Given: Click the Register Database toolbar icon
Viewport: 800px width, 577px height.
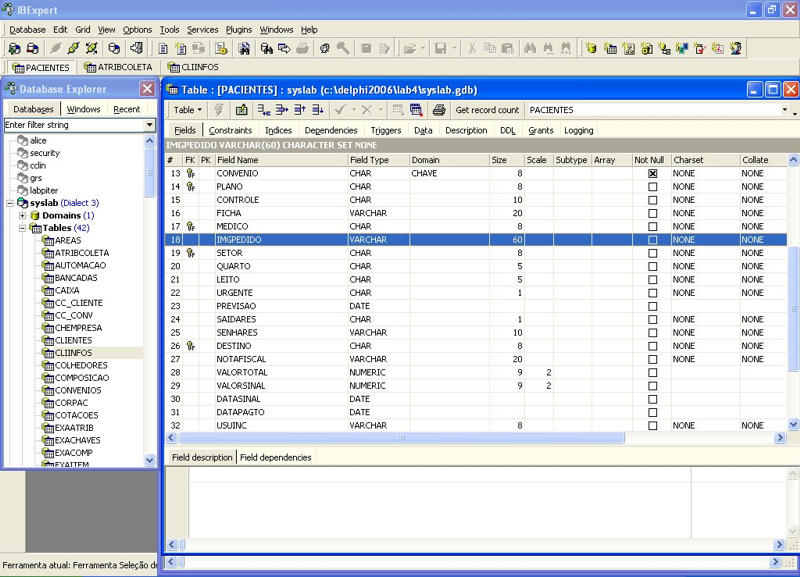Looking at the screenshot, I should 14,48.
